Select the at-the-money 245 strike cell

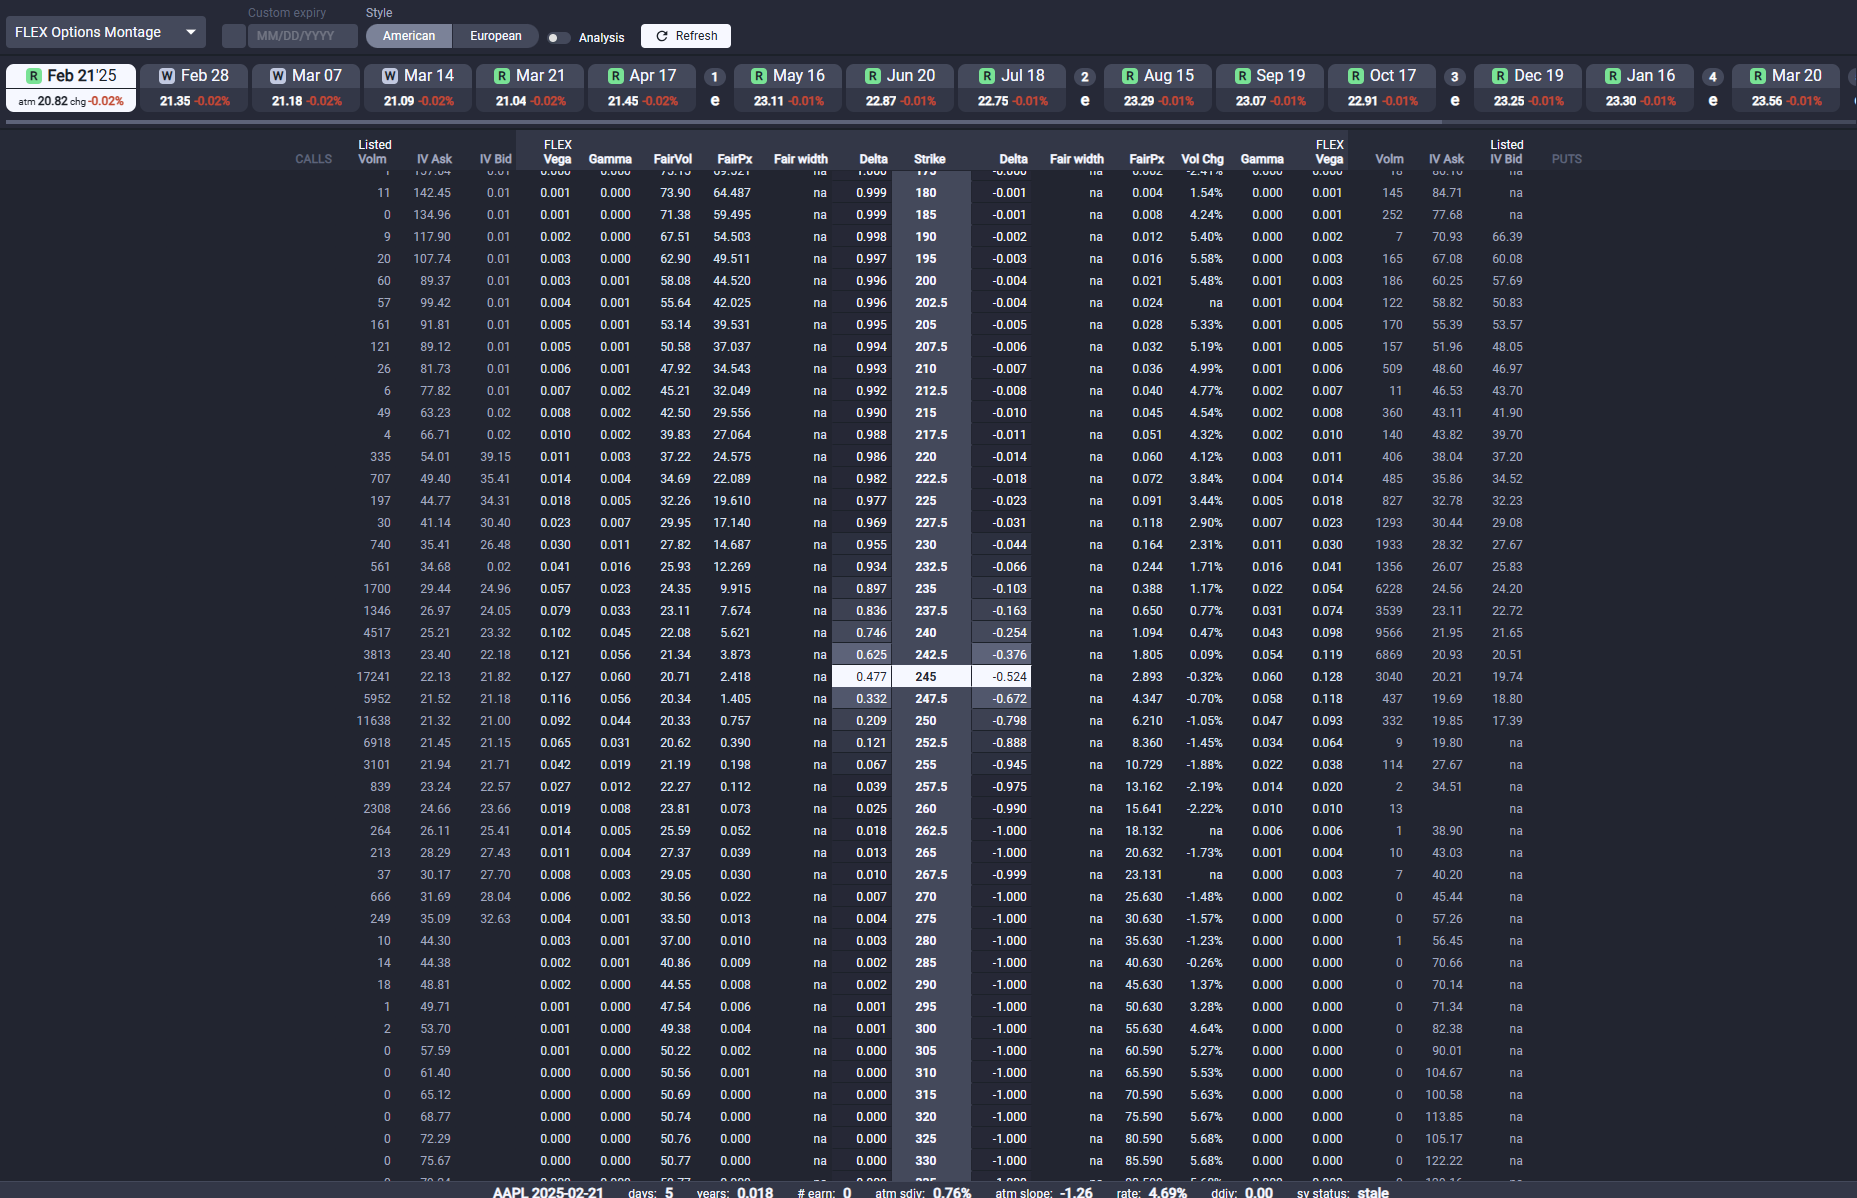pos(931,677)
